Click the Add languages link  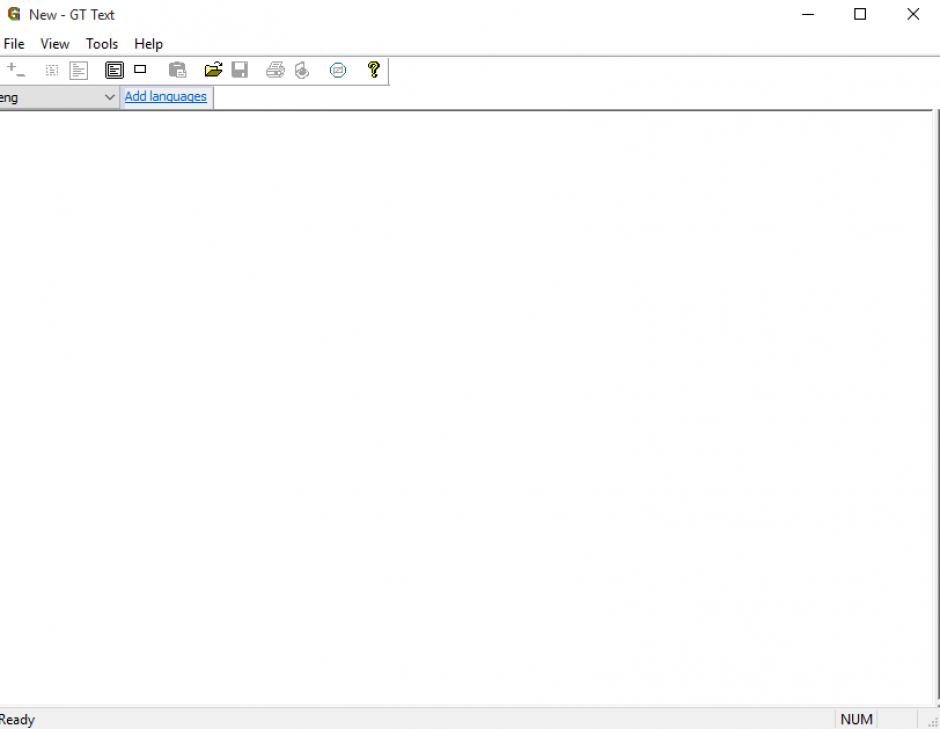click(166, 97)
